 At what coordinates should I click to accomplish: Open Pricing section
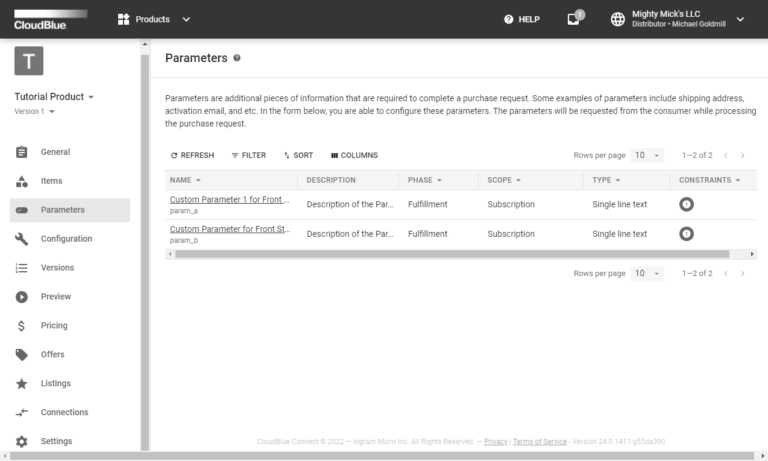point(54,325)
